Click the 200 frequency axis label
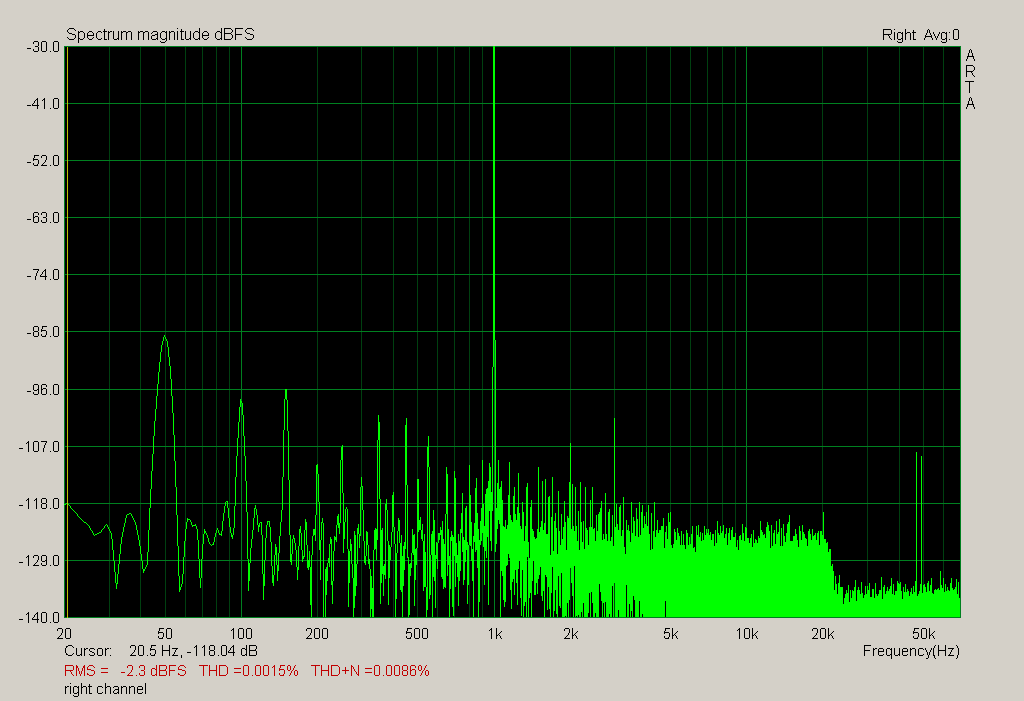 (317, 634)
